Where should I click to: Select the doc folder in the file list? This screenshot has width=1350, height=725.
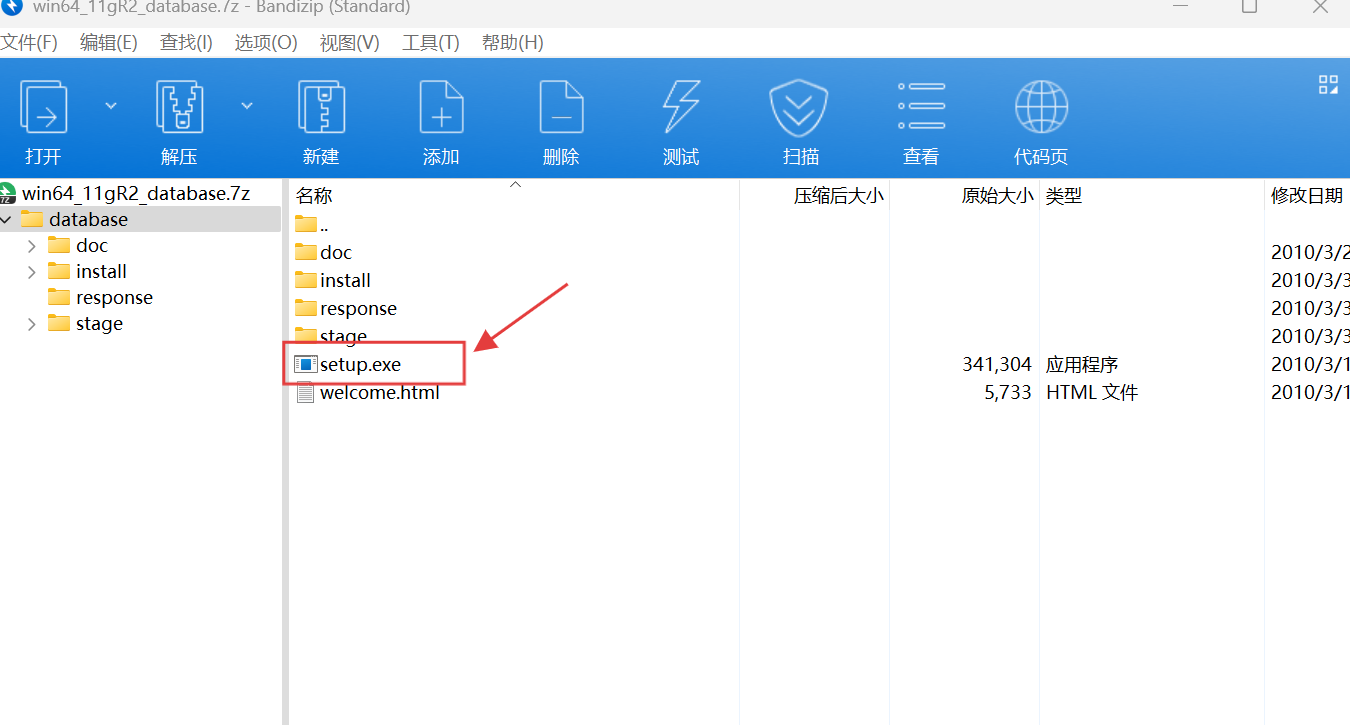pos(336,252)
